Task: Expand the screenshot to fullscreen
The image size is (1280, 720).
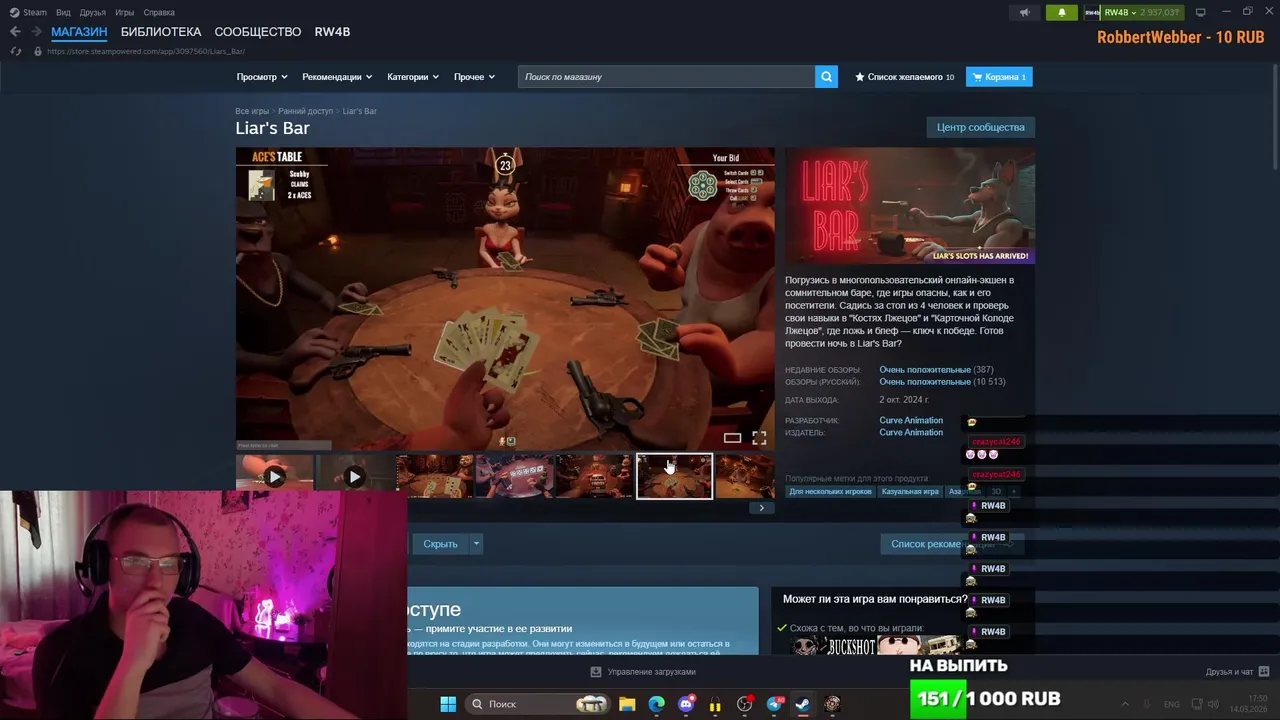Action: (x=759, y=438)
